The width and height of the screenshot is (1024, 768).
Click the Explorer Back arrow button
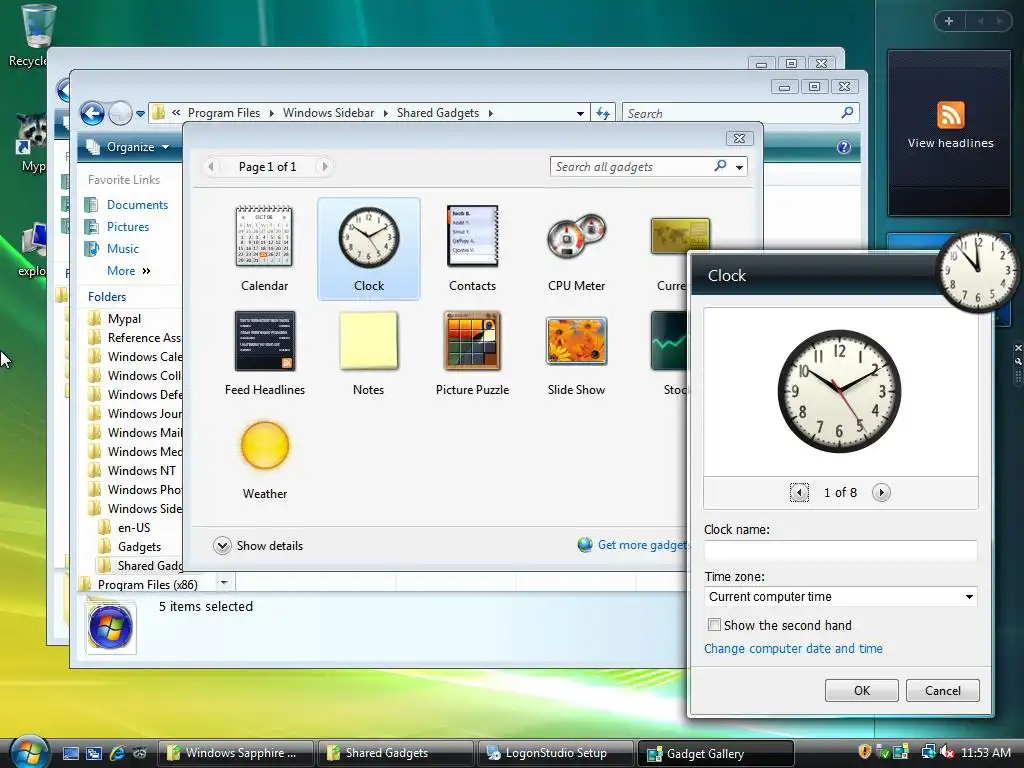tap(92, 114)
